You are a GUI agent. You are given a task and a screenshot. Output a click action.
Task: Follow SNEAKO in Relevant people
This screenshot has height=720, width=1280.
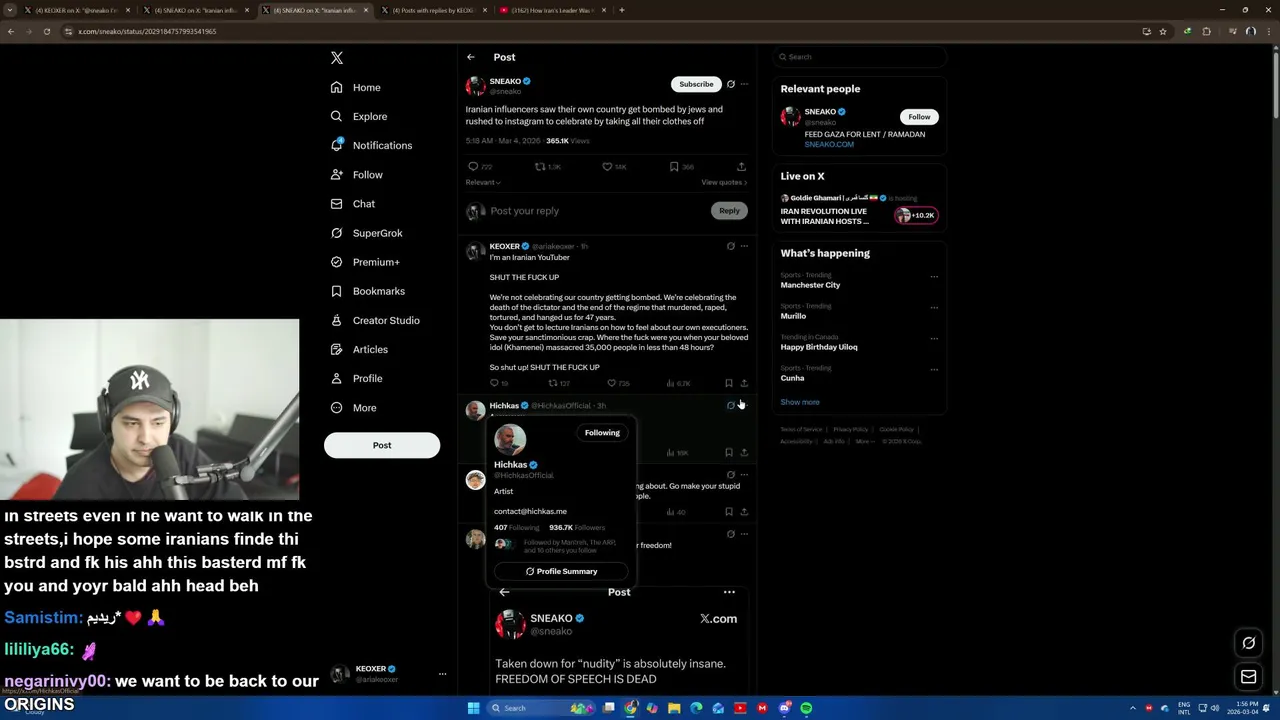[919, 117]
